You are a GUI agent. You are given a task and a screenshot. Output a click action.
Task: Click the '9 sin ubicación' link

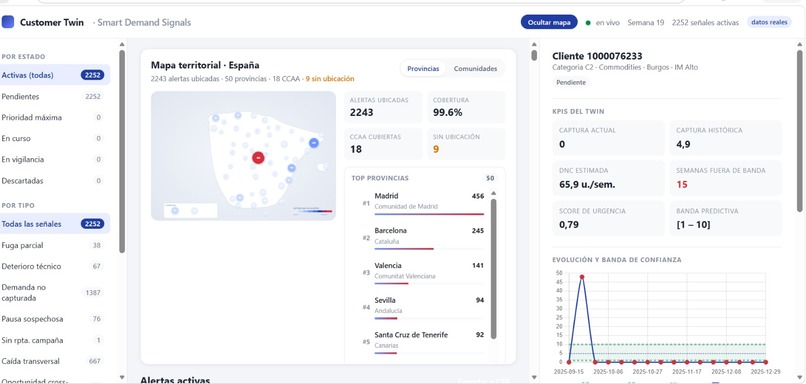329,79
